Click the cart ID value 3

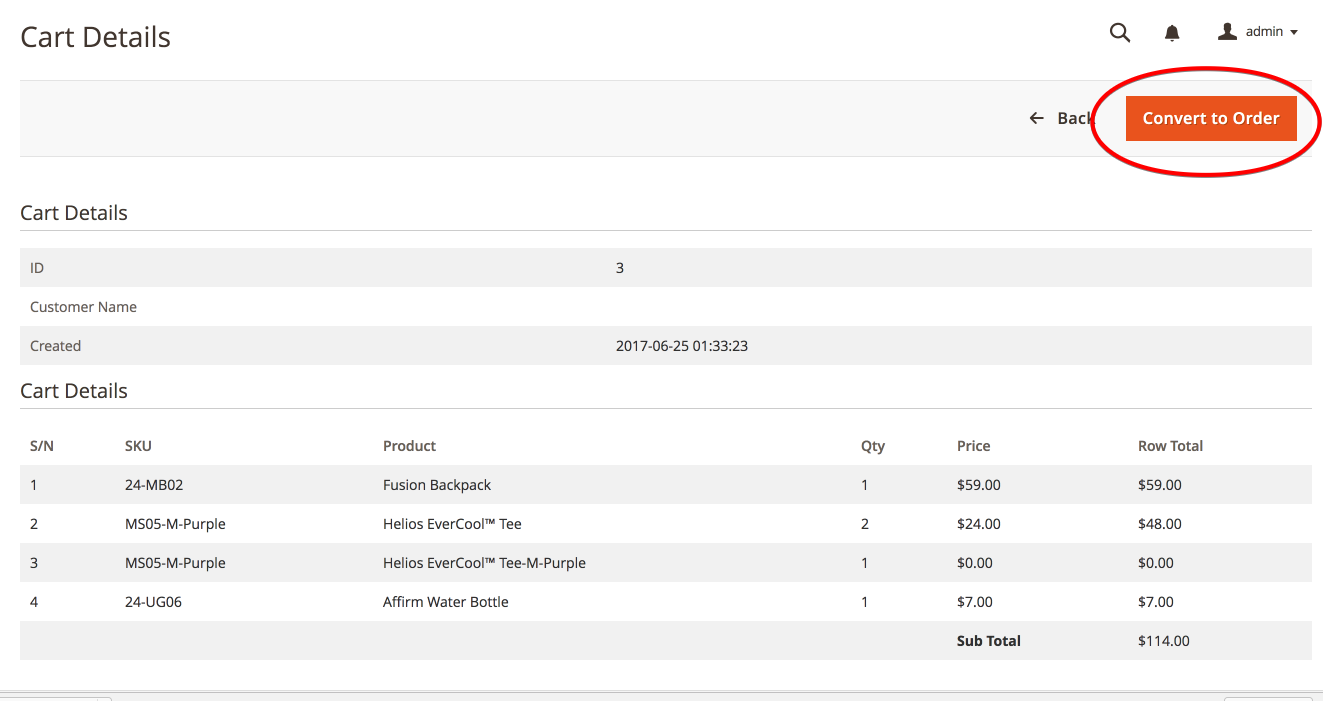coord(620,268)
